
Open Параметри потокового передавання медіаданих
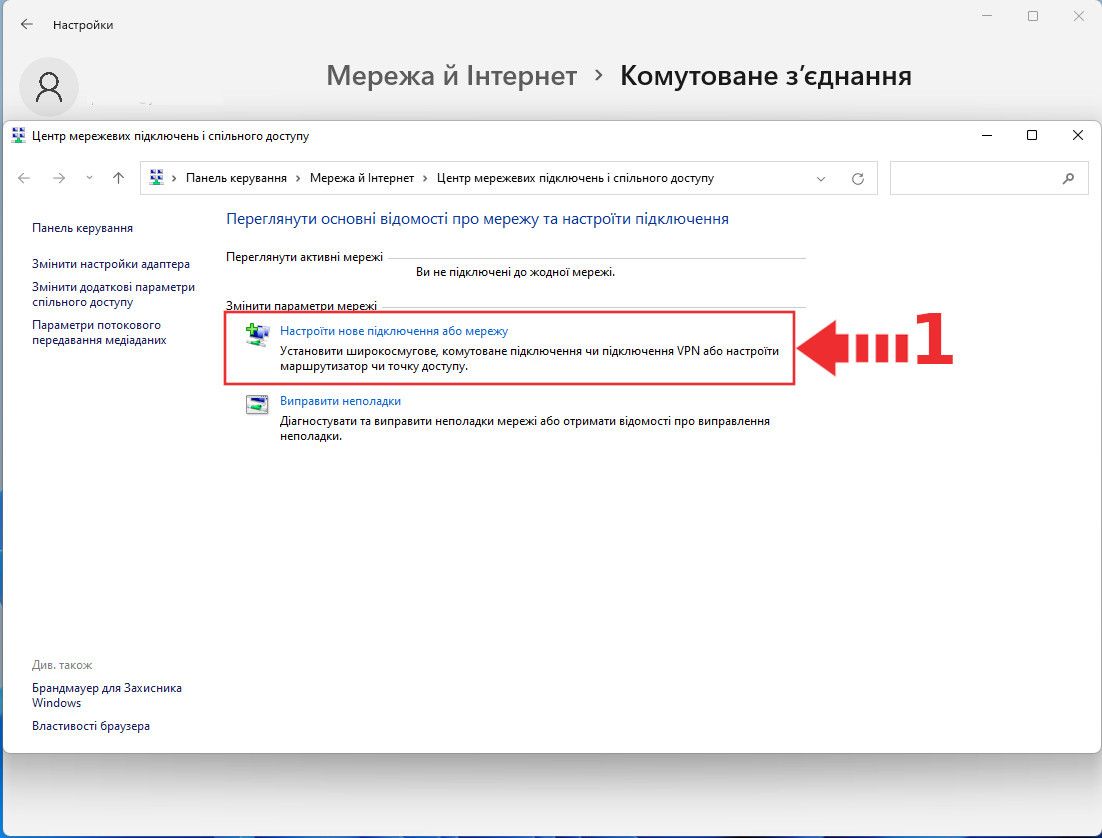99,333
